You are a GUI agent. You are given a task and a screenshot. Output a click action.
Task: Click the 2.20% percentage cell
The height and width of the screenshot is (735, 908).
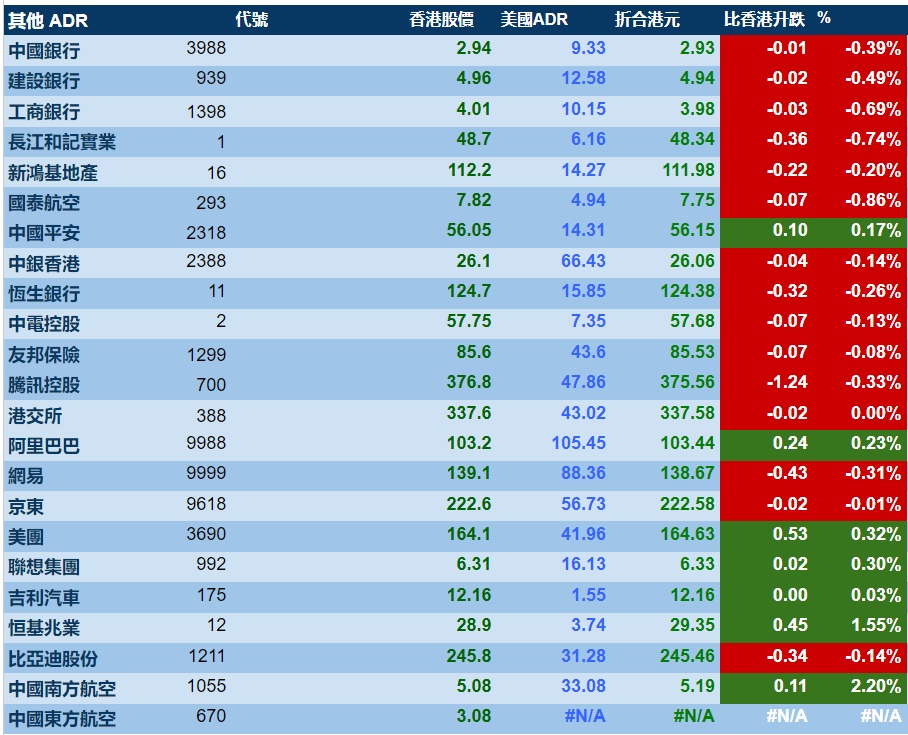[x=876, y=686]
